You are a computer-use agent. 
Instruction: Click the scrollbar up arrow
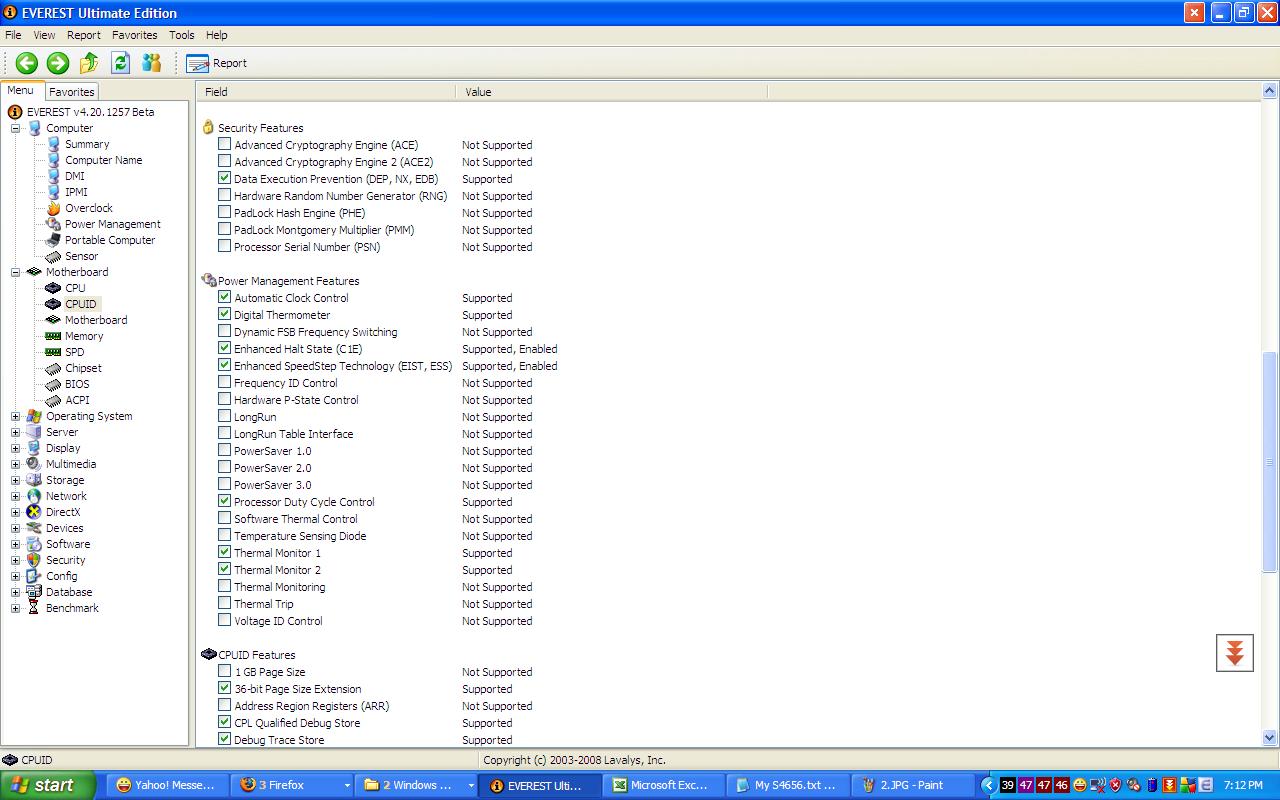(x=1270, y=91)
